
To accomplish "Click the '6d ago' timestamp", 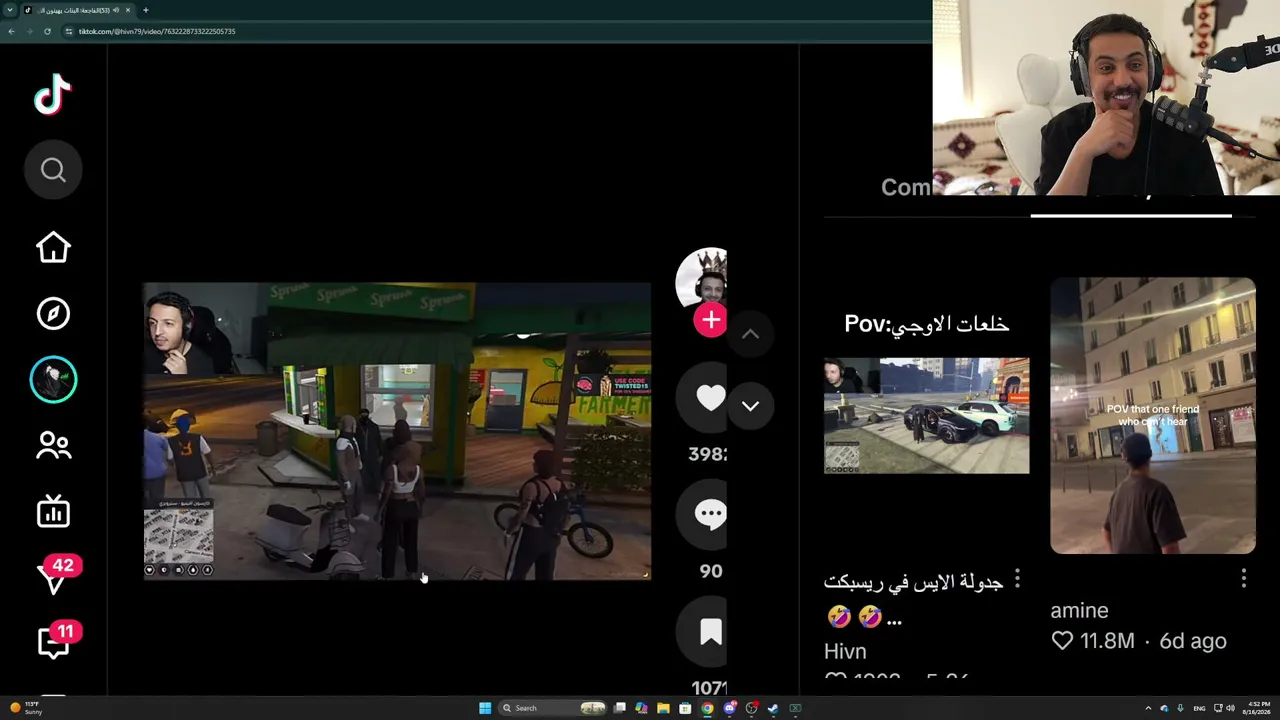I will coord(1193,641).
